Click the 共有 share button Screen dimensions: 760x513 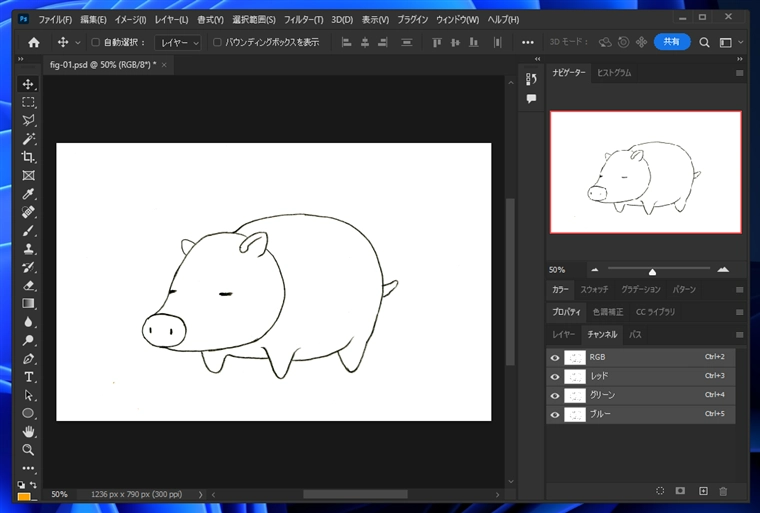[x=671, y=42]
